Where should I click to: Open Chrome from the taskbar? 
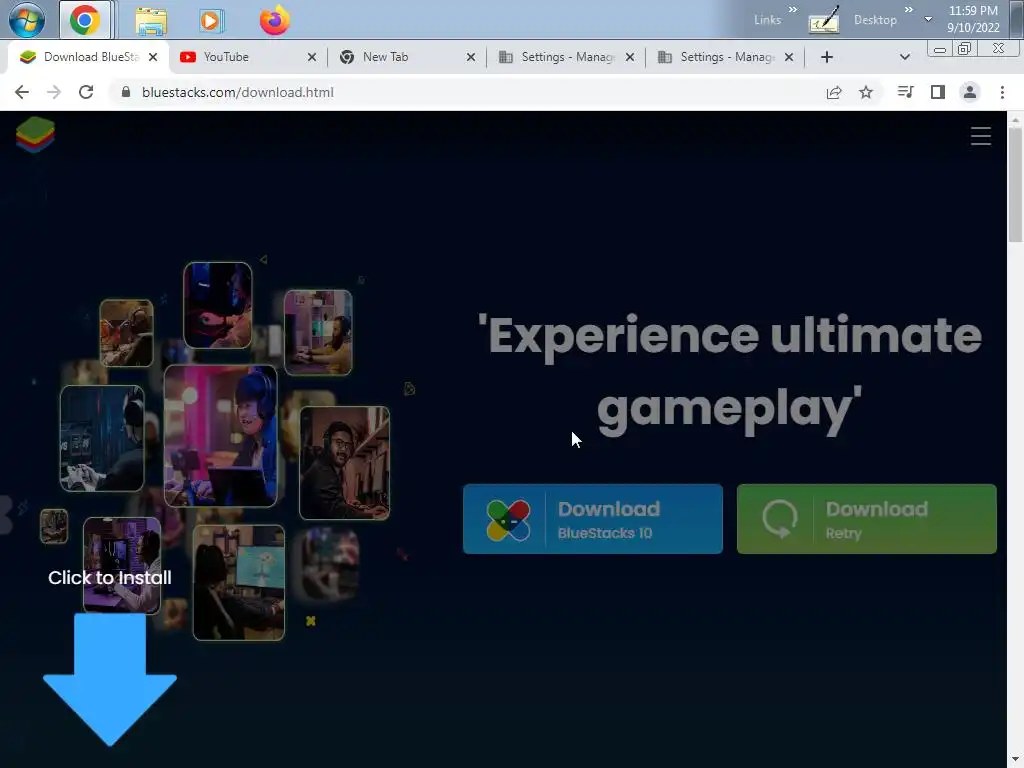tap(85, 20)
